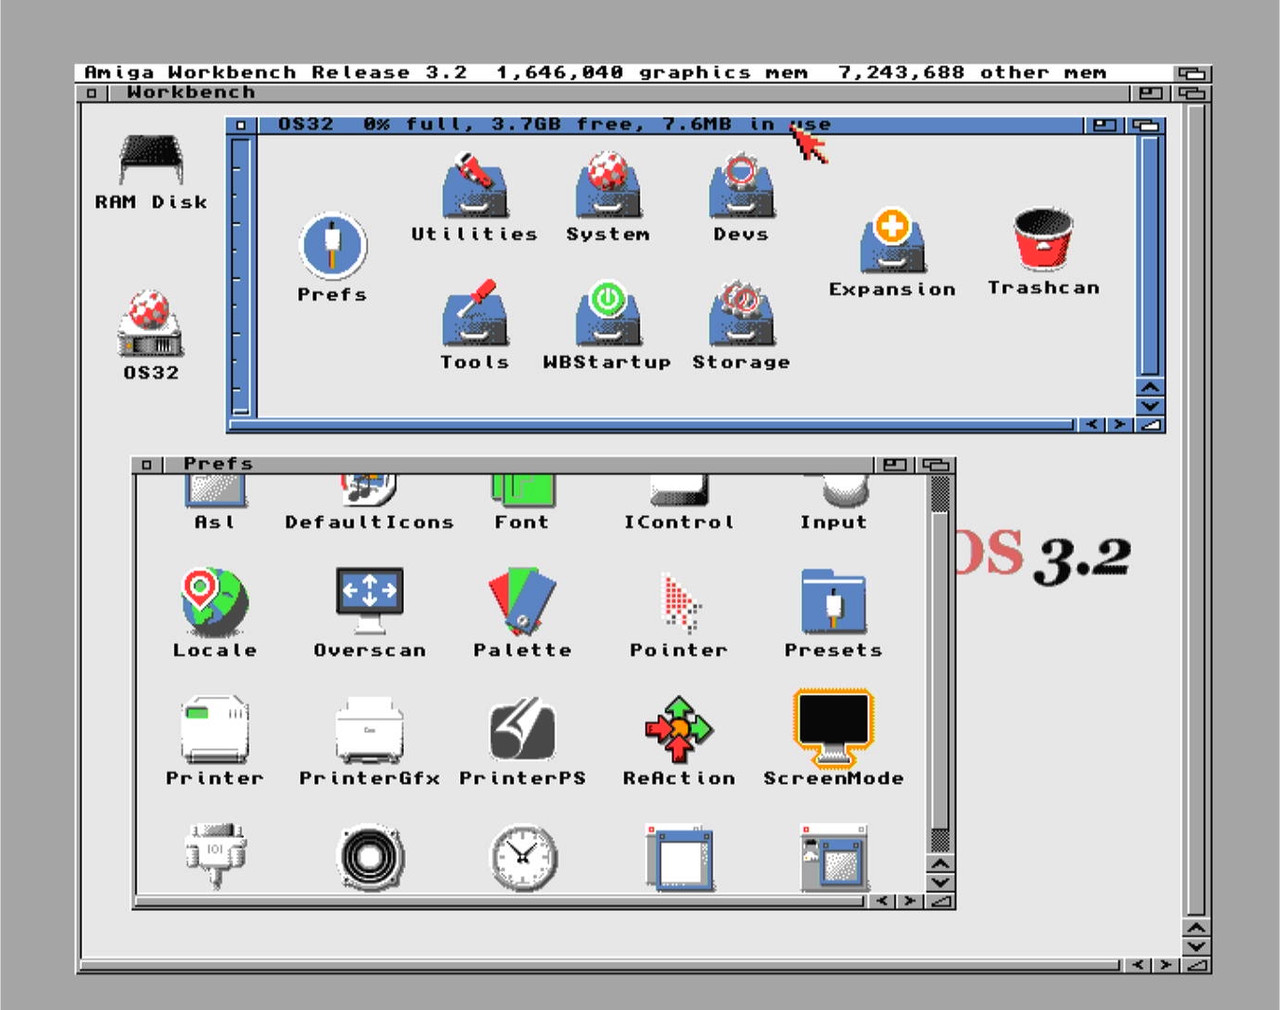The image size is (1280, 1010).
Task: Click the Prefs window scroll down arrow
Action: point(940,883)
